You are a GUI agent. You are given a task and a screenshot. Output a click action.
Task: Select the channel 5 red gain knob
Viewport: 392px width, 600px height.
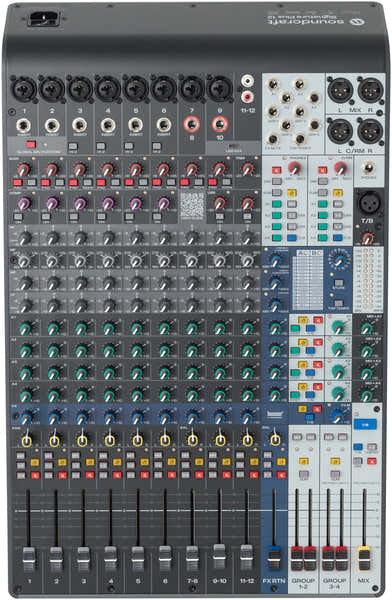click(136, 169)
